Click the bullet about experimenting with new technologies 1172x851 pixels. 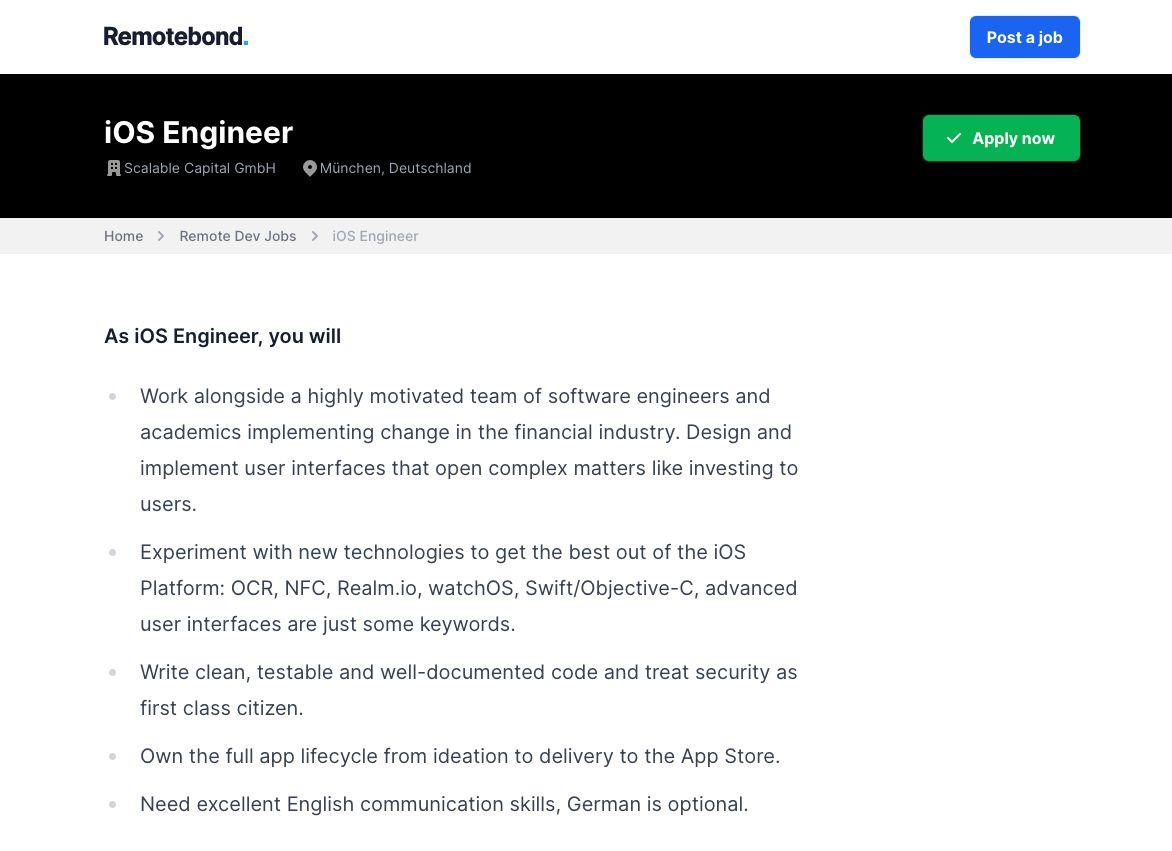click(469, 588)
